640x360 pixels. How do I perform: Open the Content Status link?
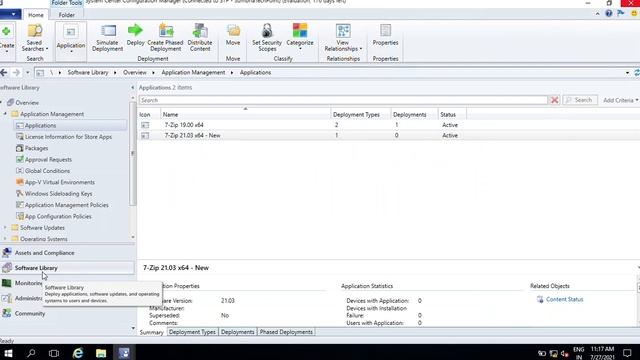(564, 299)
